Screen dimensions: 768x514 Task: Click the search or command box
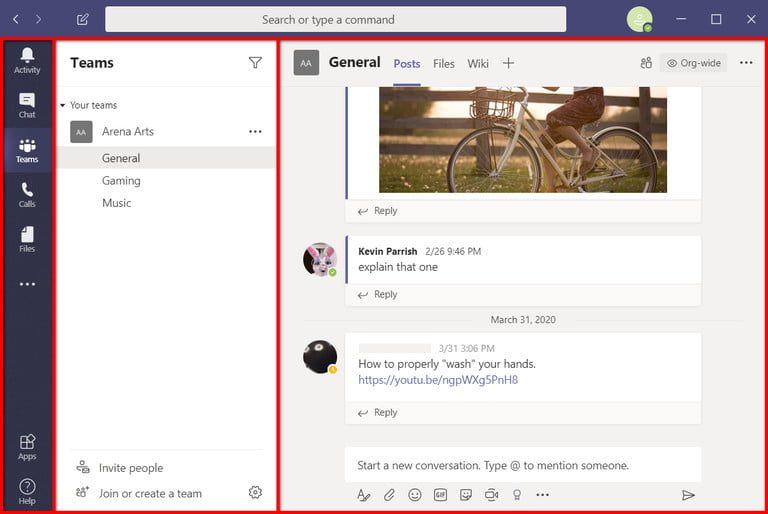coord(336,20)
